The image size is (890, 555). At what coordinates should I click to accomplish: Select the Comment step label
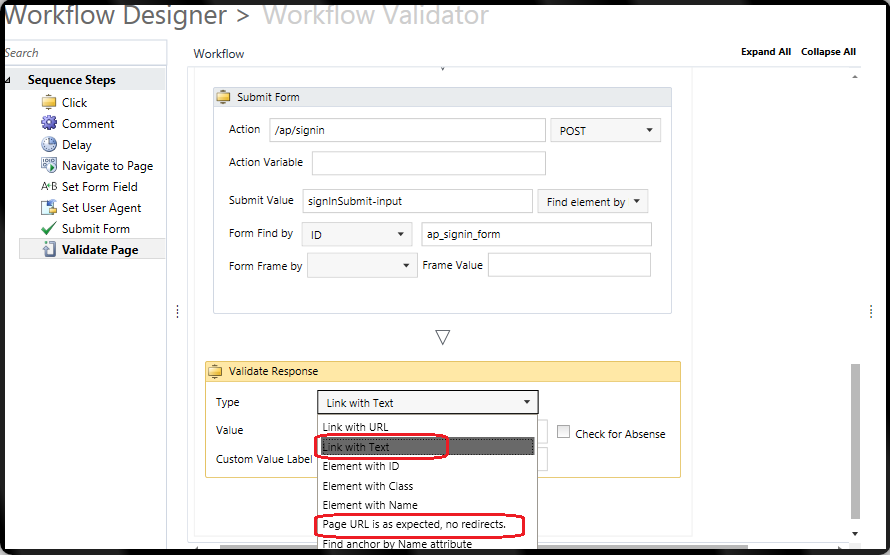(x=88, y=124)
